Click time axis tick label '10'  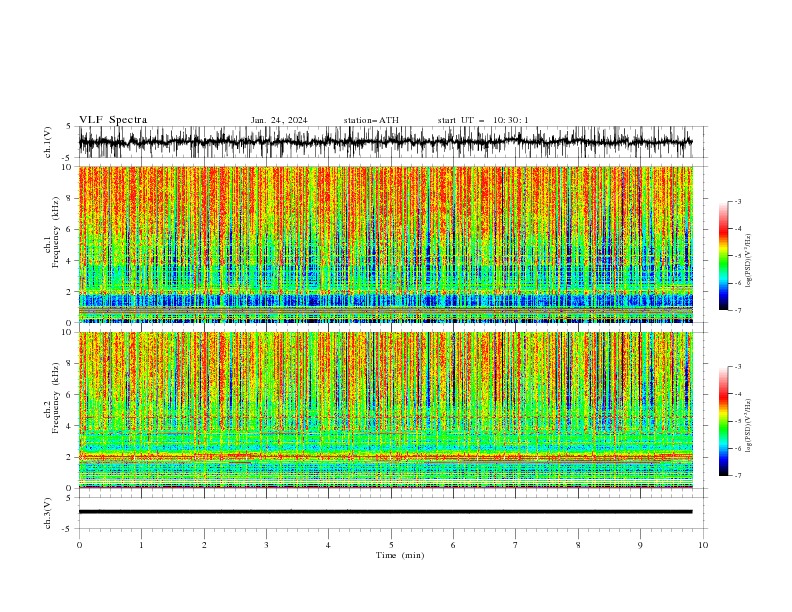tap(703, 545)
